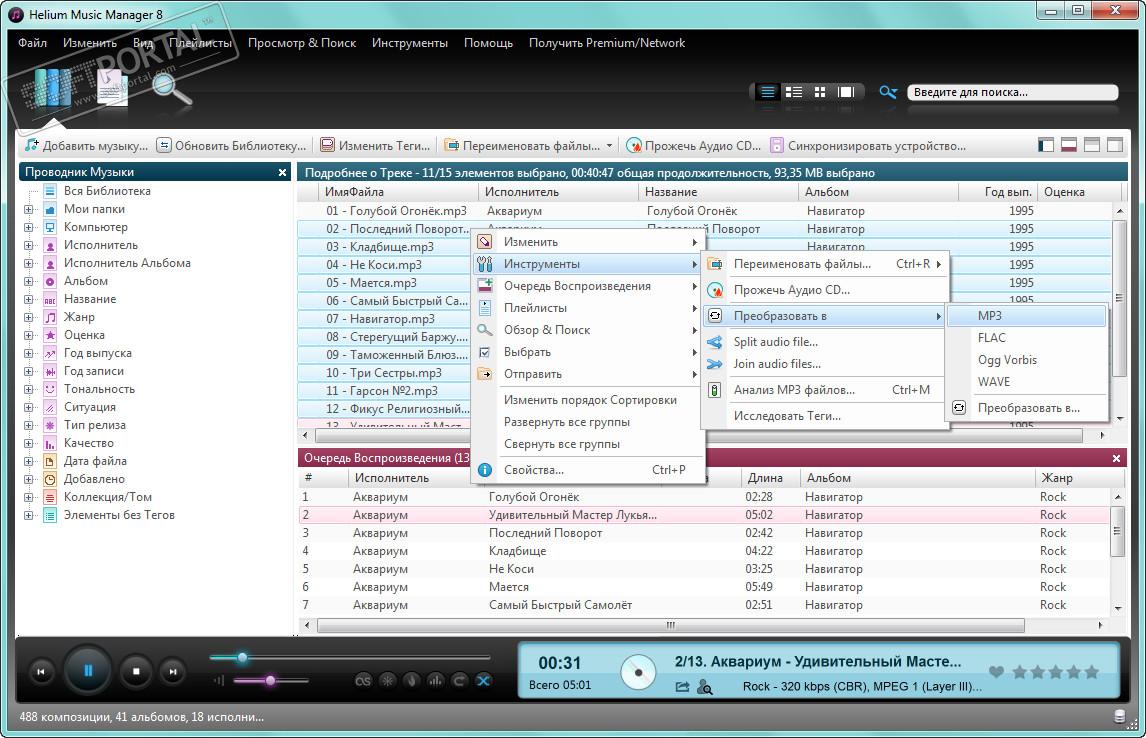Click Прожечь Аудио CD toolbar button
1146x738 pixels.
point(694,146)
